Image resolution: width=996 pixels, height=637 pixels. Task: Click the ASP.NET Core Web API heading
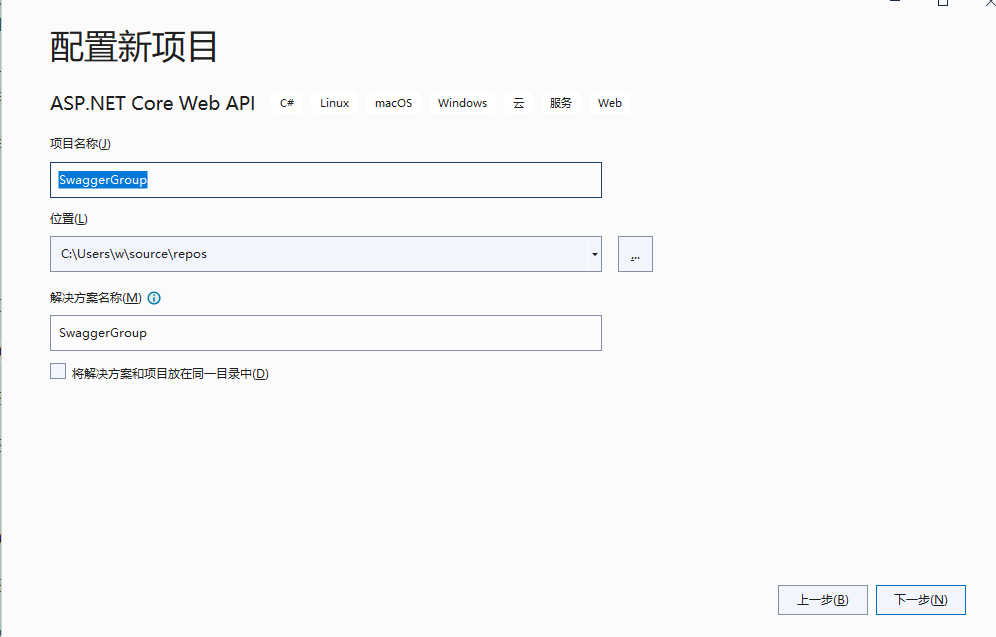pyautogui.click(x=152, y=103)
